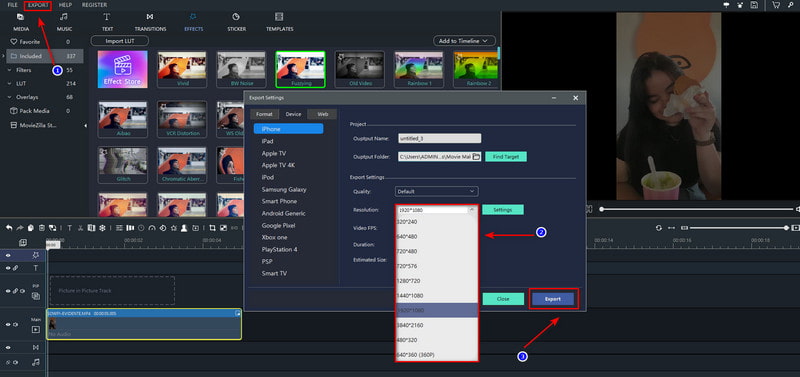Click the save project floppy disk icon
The height and width of the screenshot is (377, 800).
755,5
